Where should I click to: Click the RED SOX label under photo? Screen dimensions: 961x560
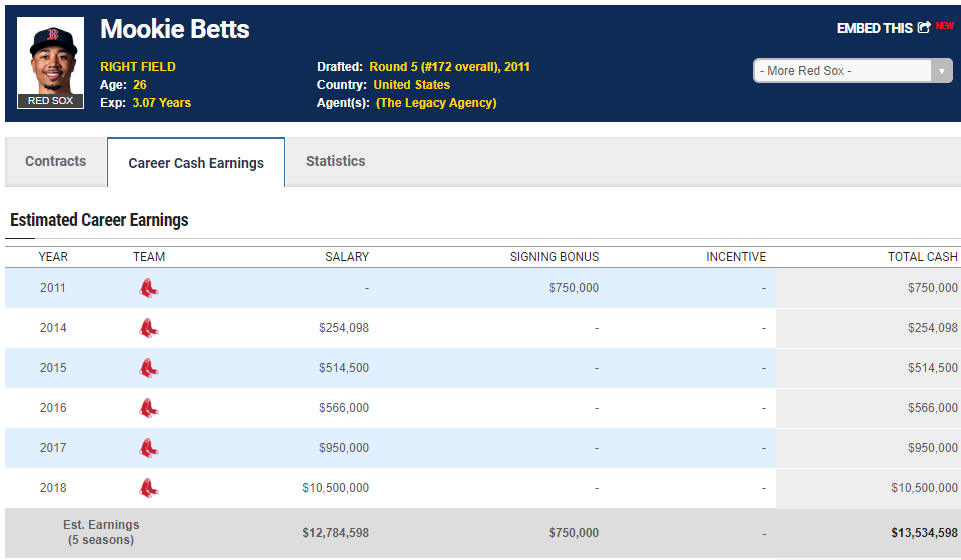tap(50, 101)
